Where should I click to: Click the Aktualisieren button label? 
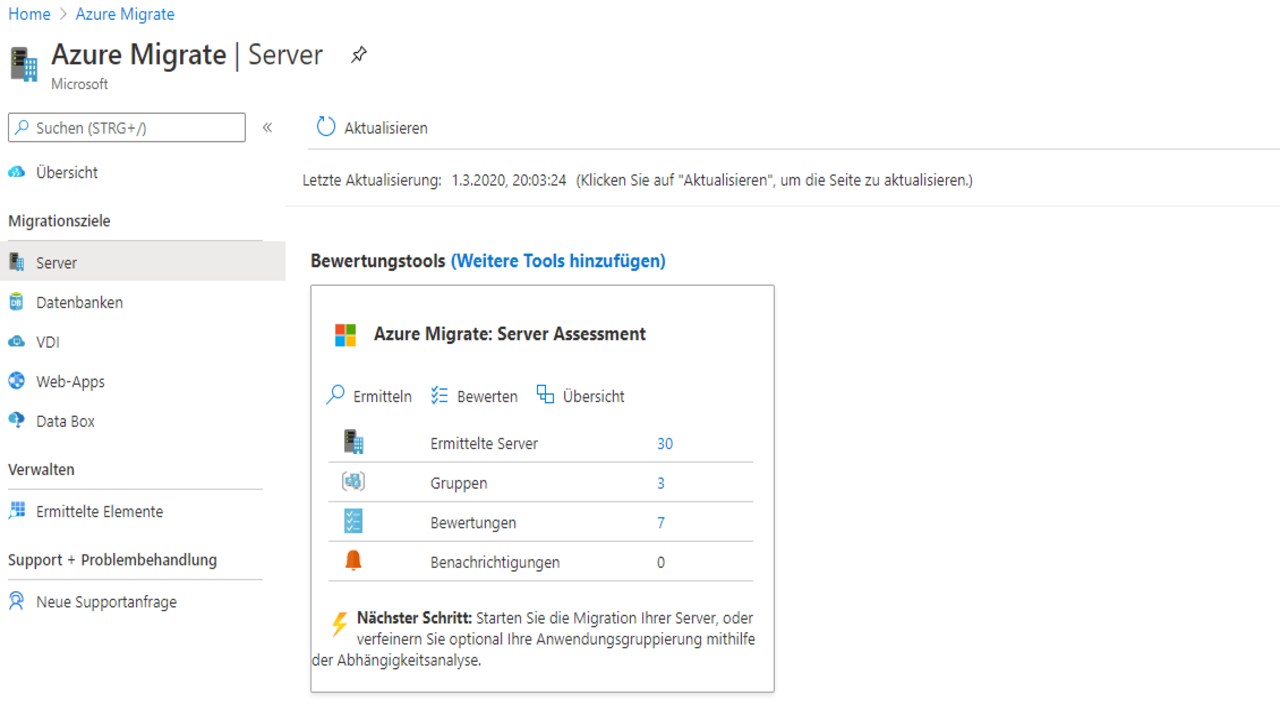pyautogui.click(x=386, y=128)
